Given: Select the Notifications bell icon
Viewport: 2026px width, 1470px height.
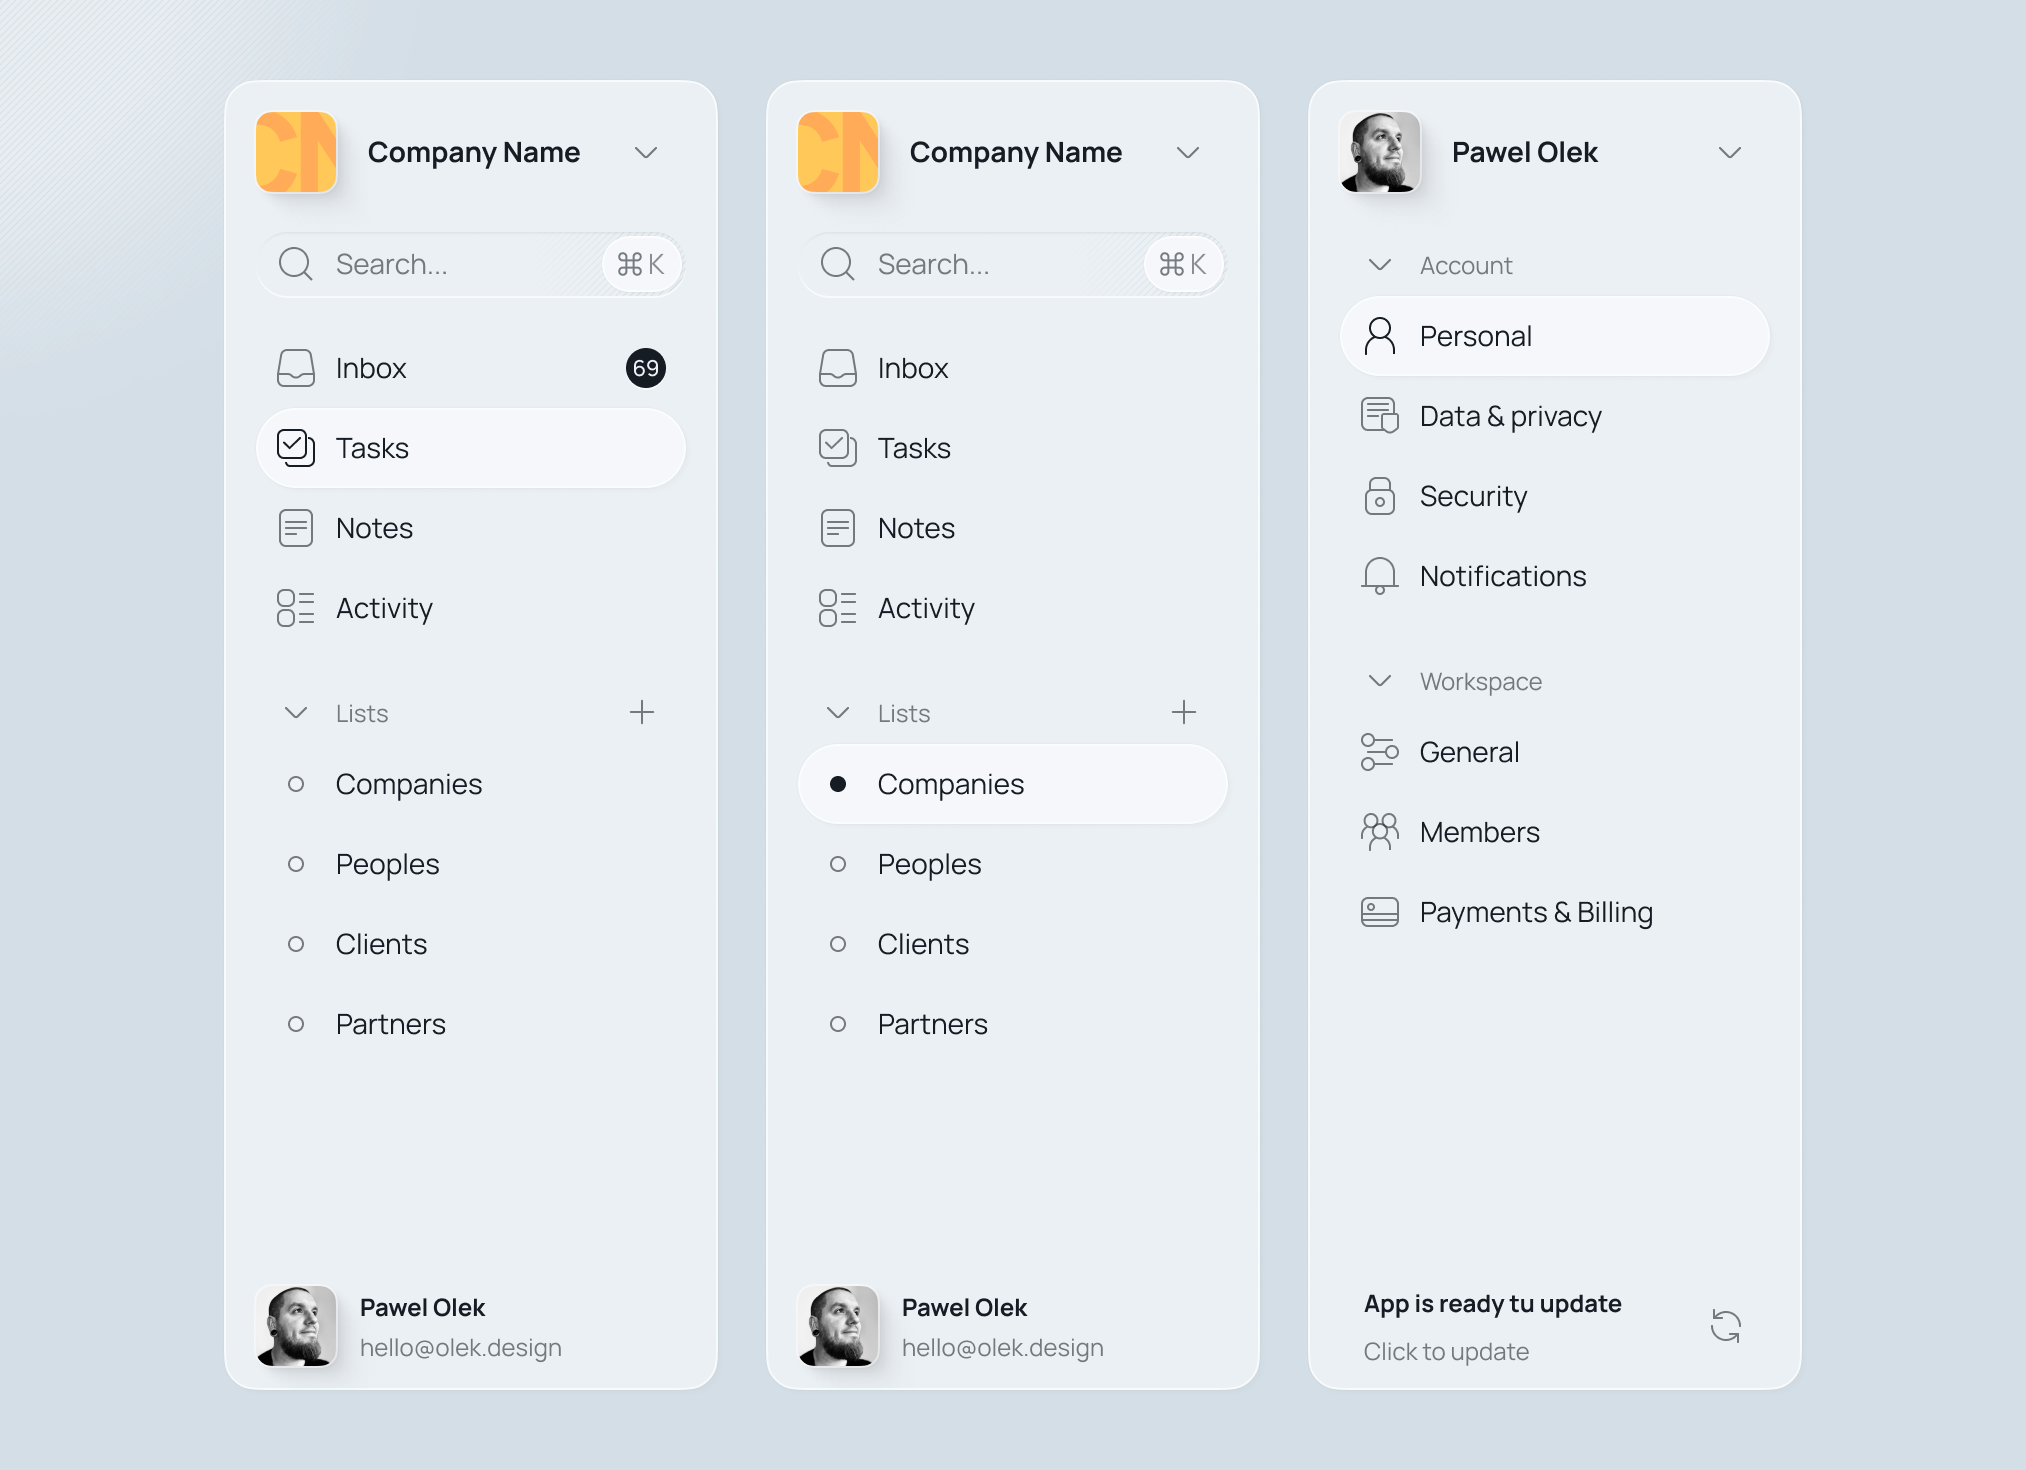Looking at the screenshot, I should pos(1380,576).
